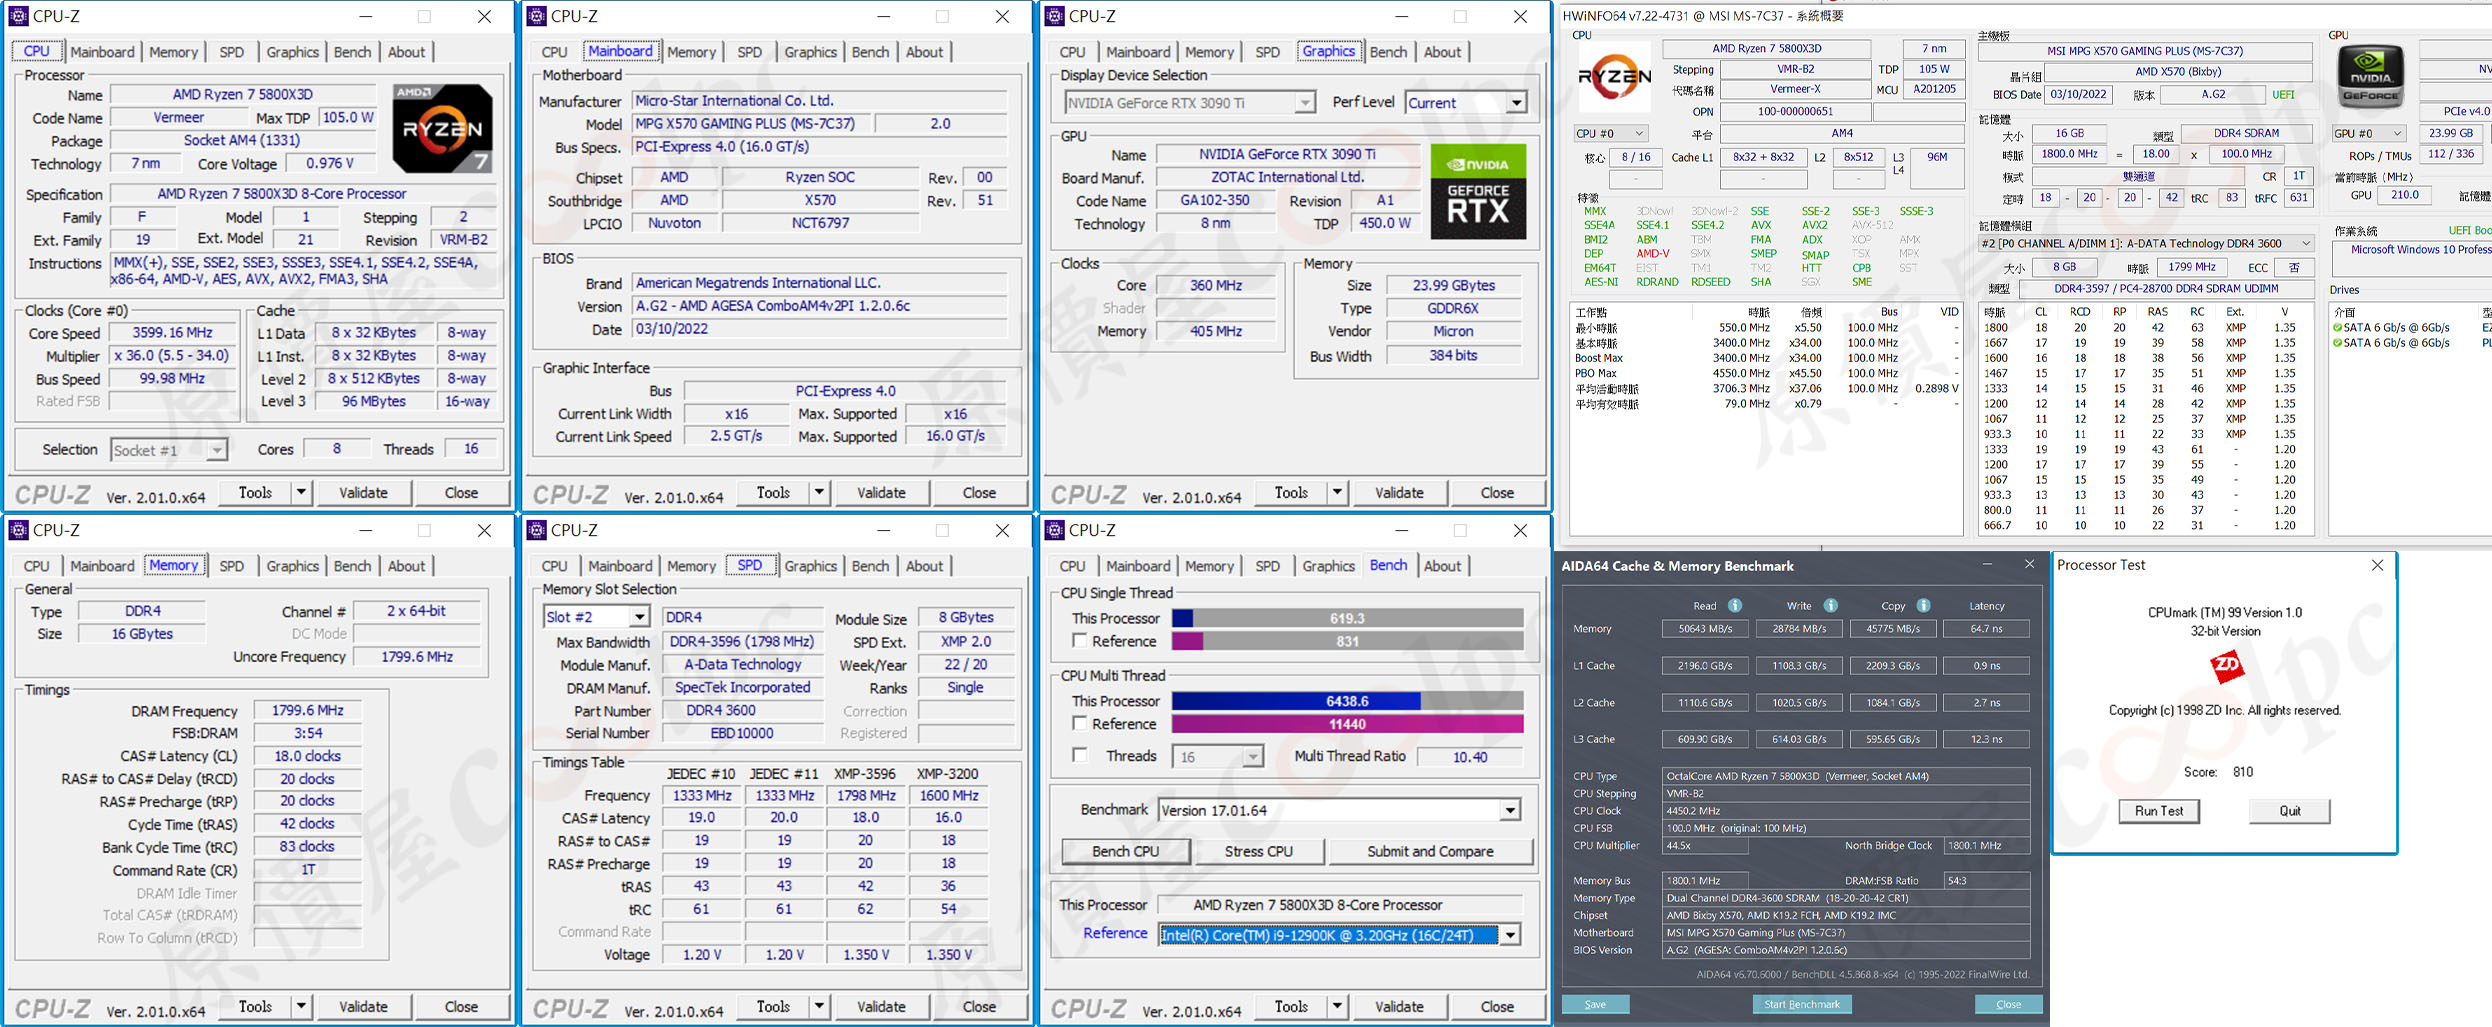Click the info icon beside Copy in AIDA64
The height and width of the screenshot is (1027, 2492).
[1923, 605]
